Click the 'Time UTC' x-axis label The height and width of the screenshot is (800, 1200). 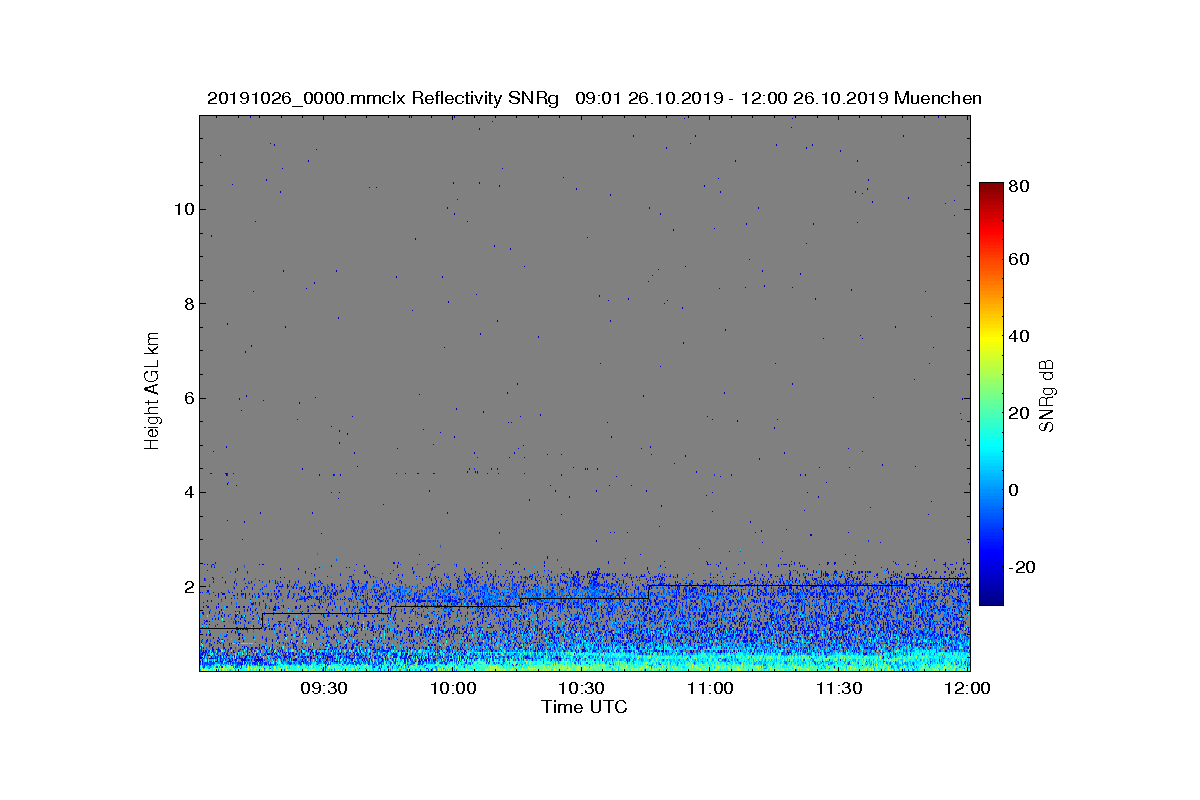[x=585, y=707]
